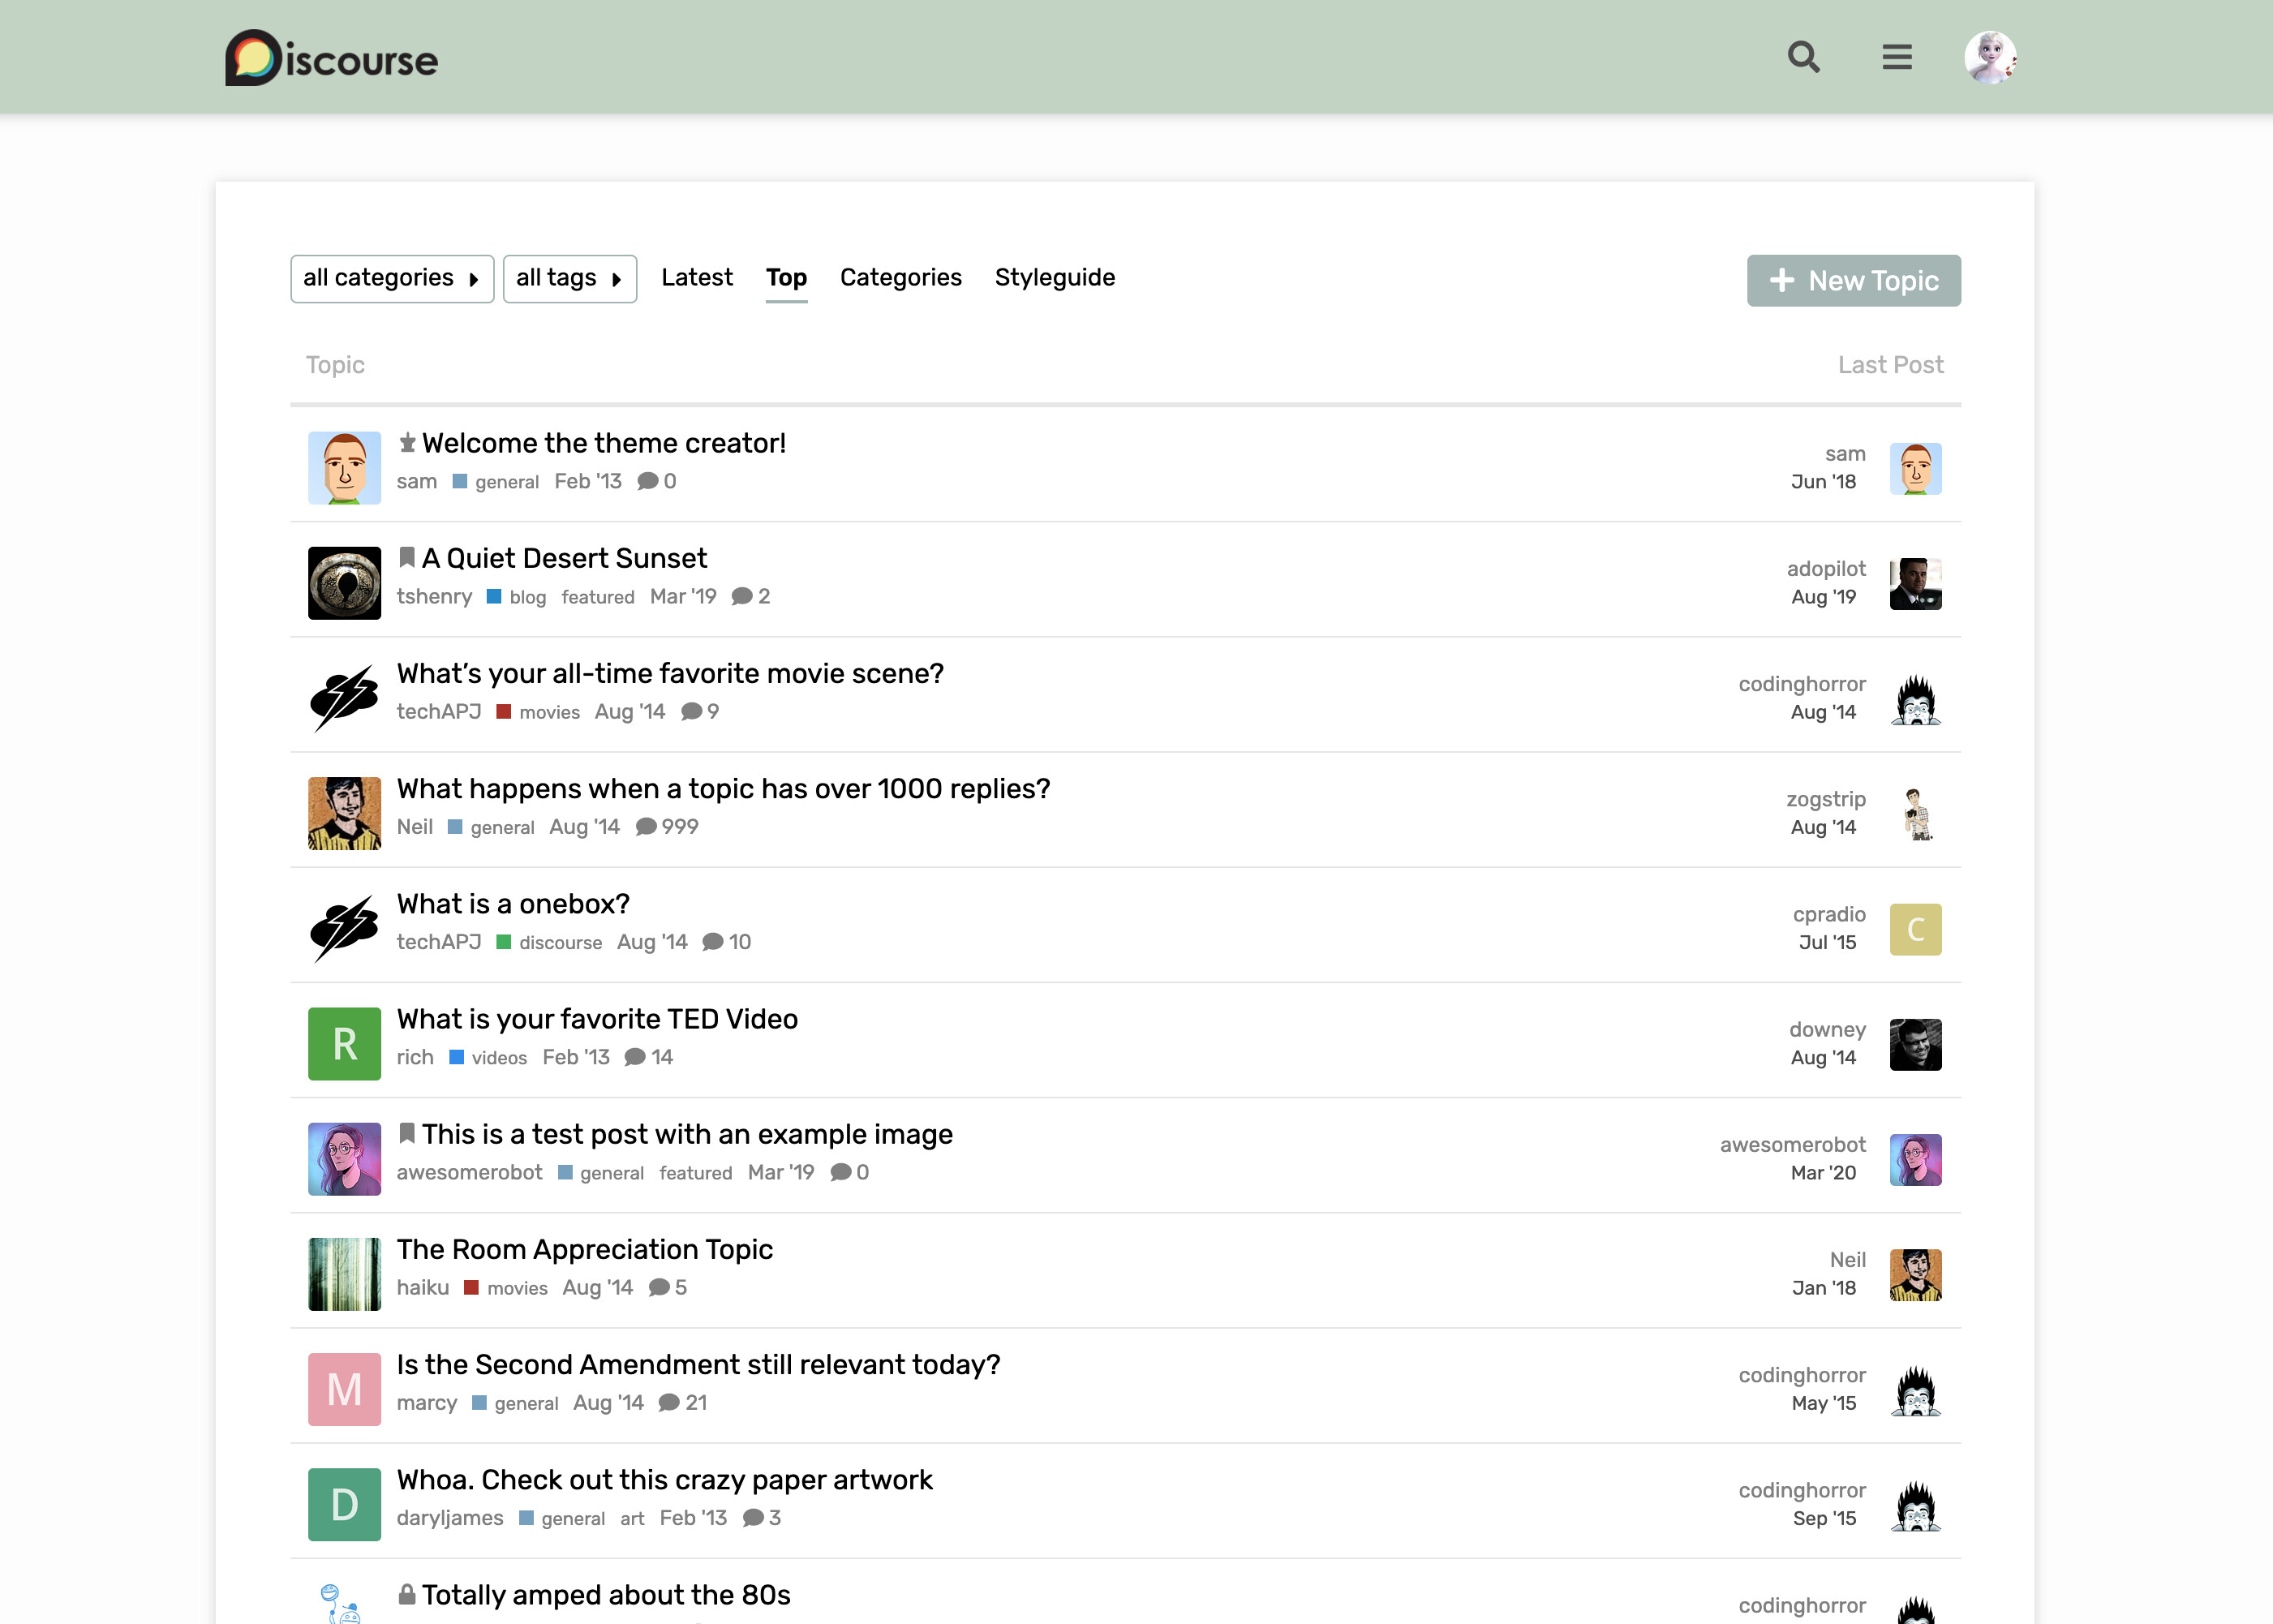Open the search magnifier icon
Image resolution: width=2273 pixels, height=1624 pixels.
pyautogui.click(x=1803, y=57)
